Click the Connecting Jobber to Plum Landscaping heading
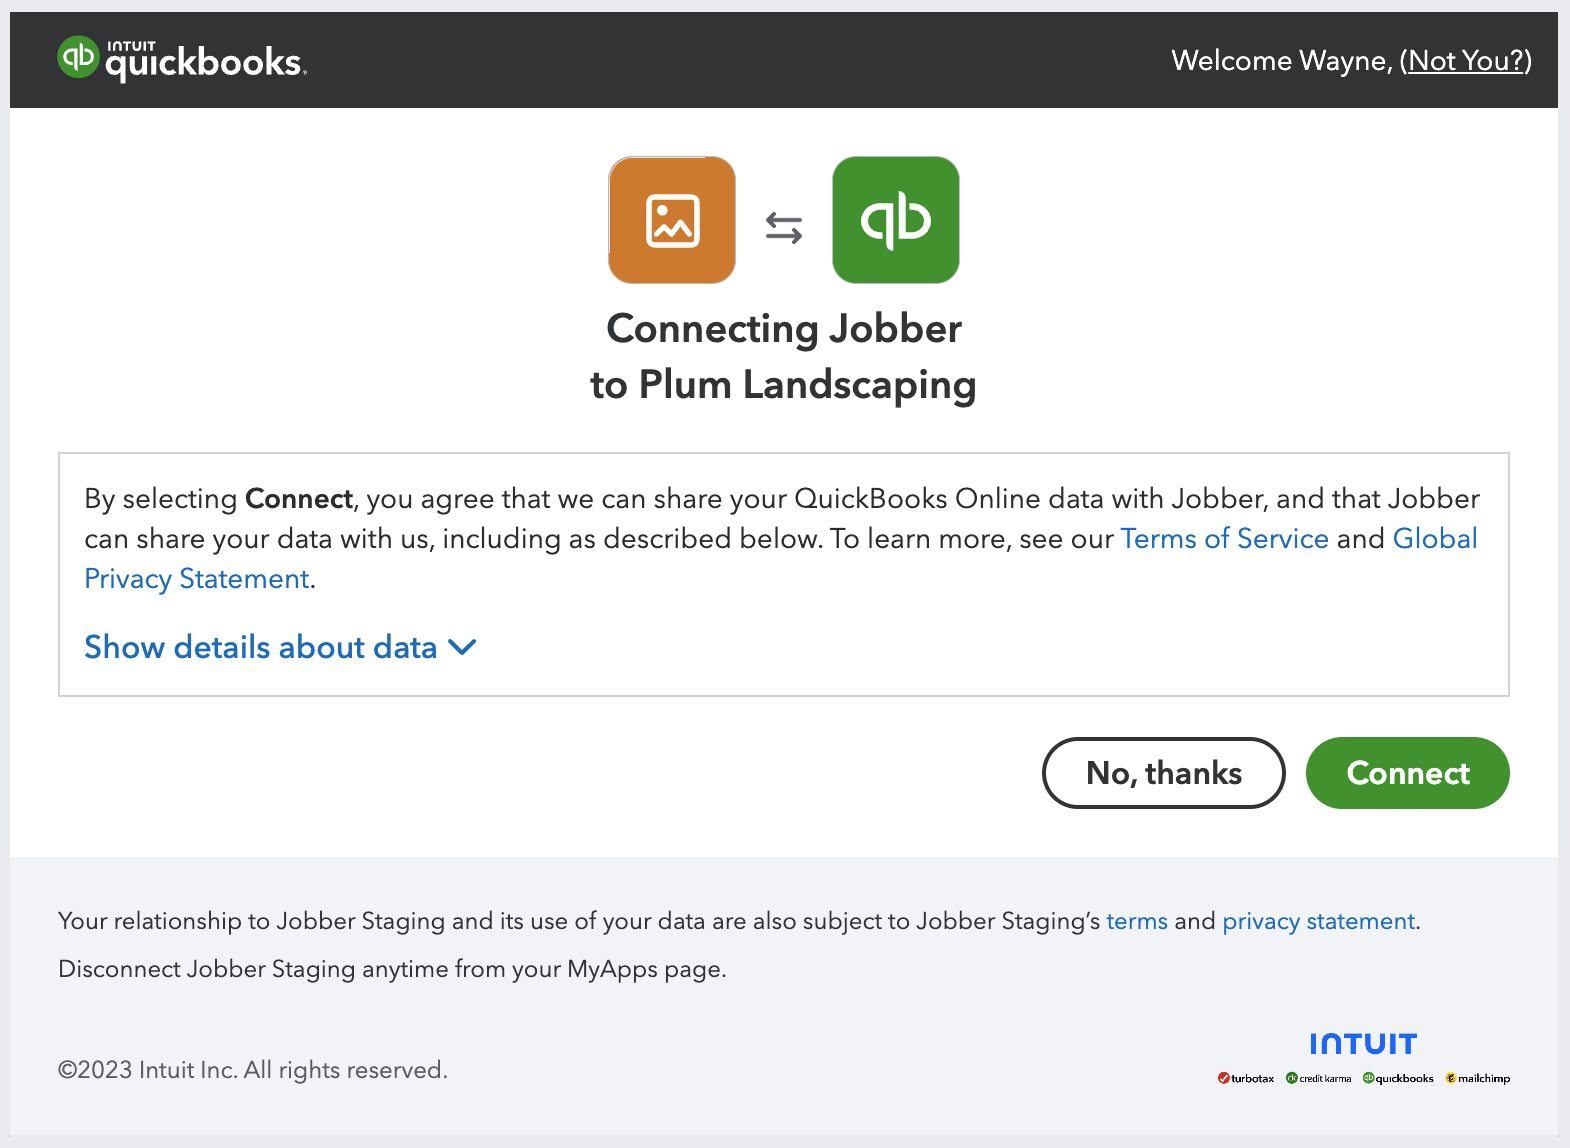1570x1148 pixels. [x=784, y=357]
